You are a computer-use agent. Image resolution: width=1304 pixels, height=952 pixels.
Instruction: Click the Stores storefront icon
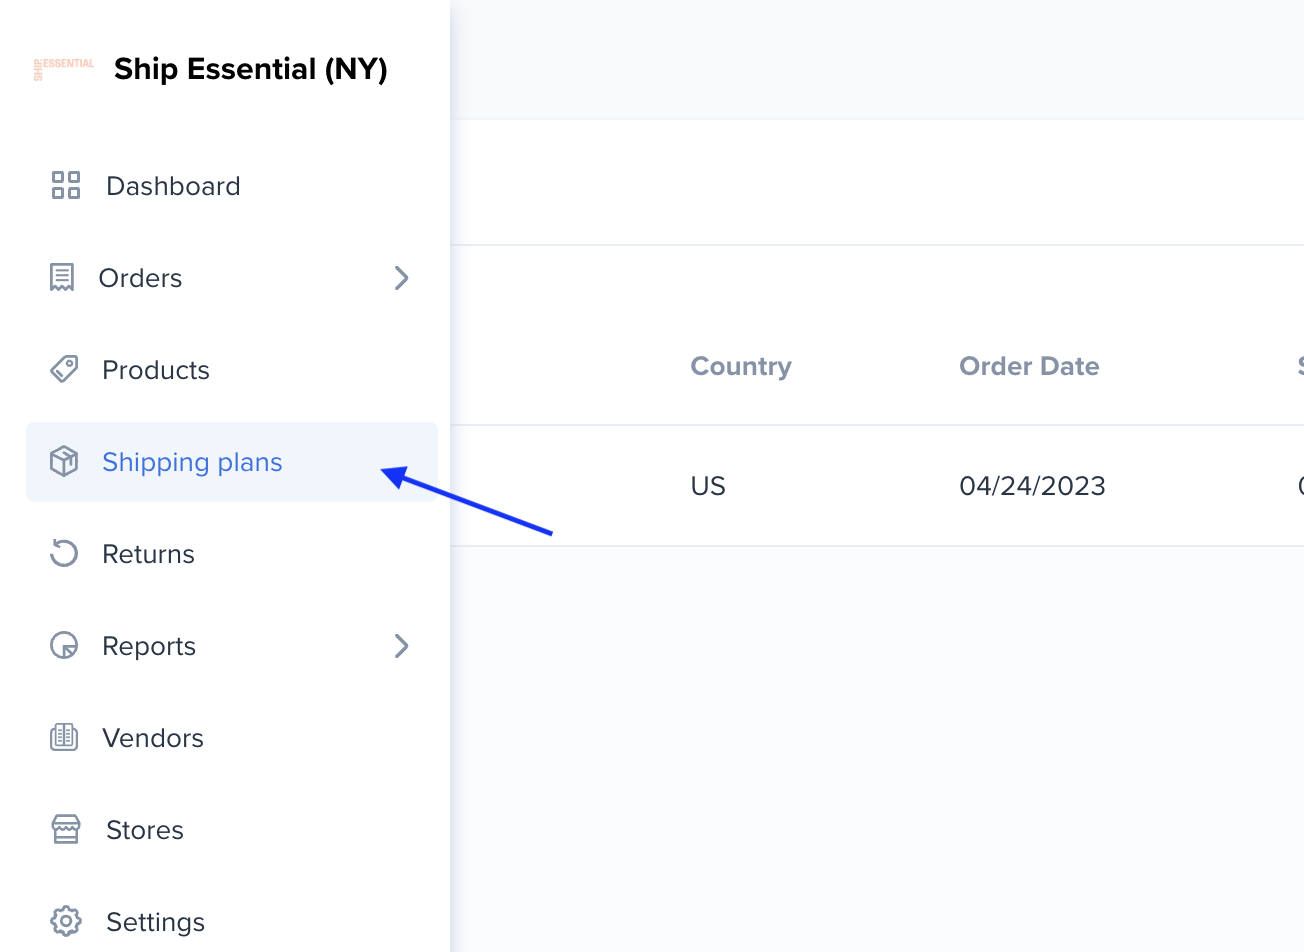66,829
